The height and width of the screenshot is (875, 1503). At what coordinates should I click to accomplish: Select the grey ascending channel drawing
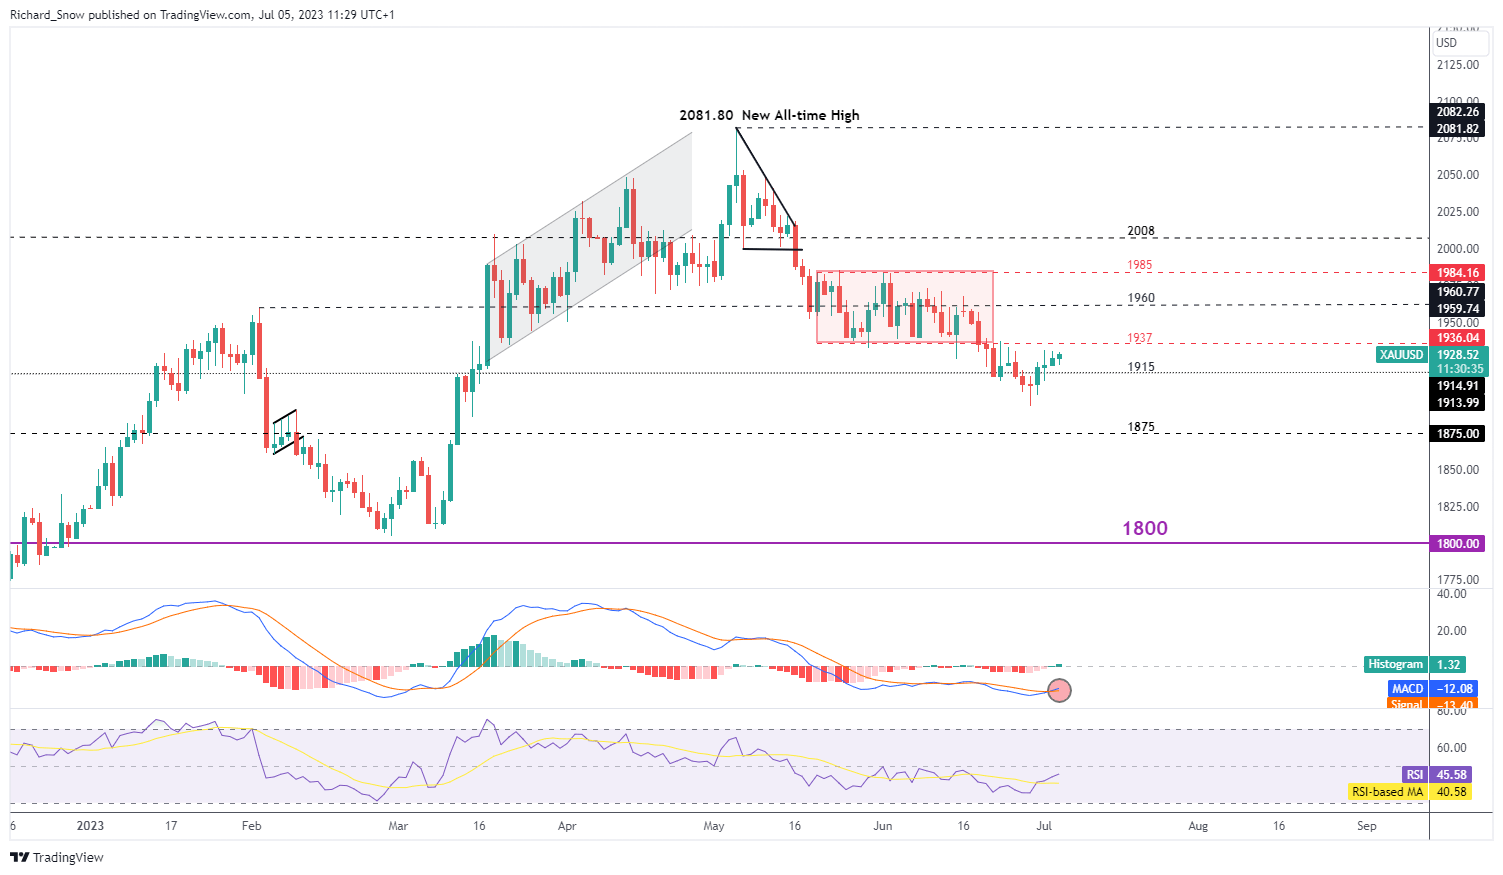589,248
